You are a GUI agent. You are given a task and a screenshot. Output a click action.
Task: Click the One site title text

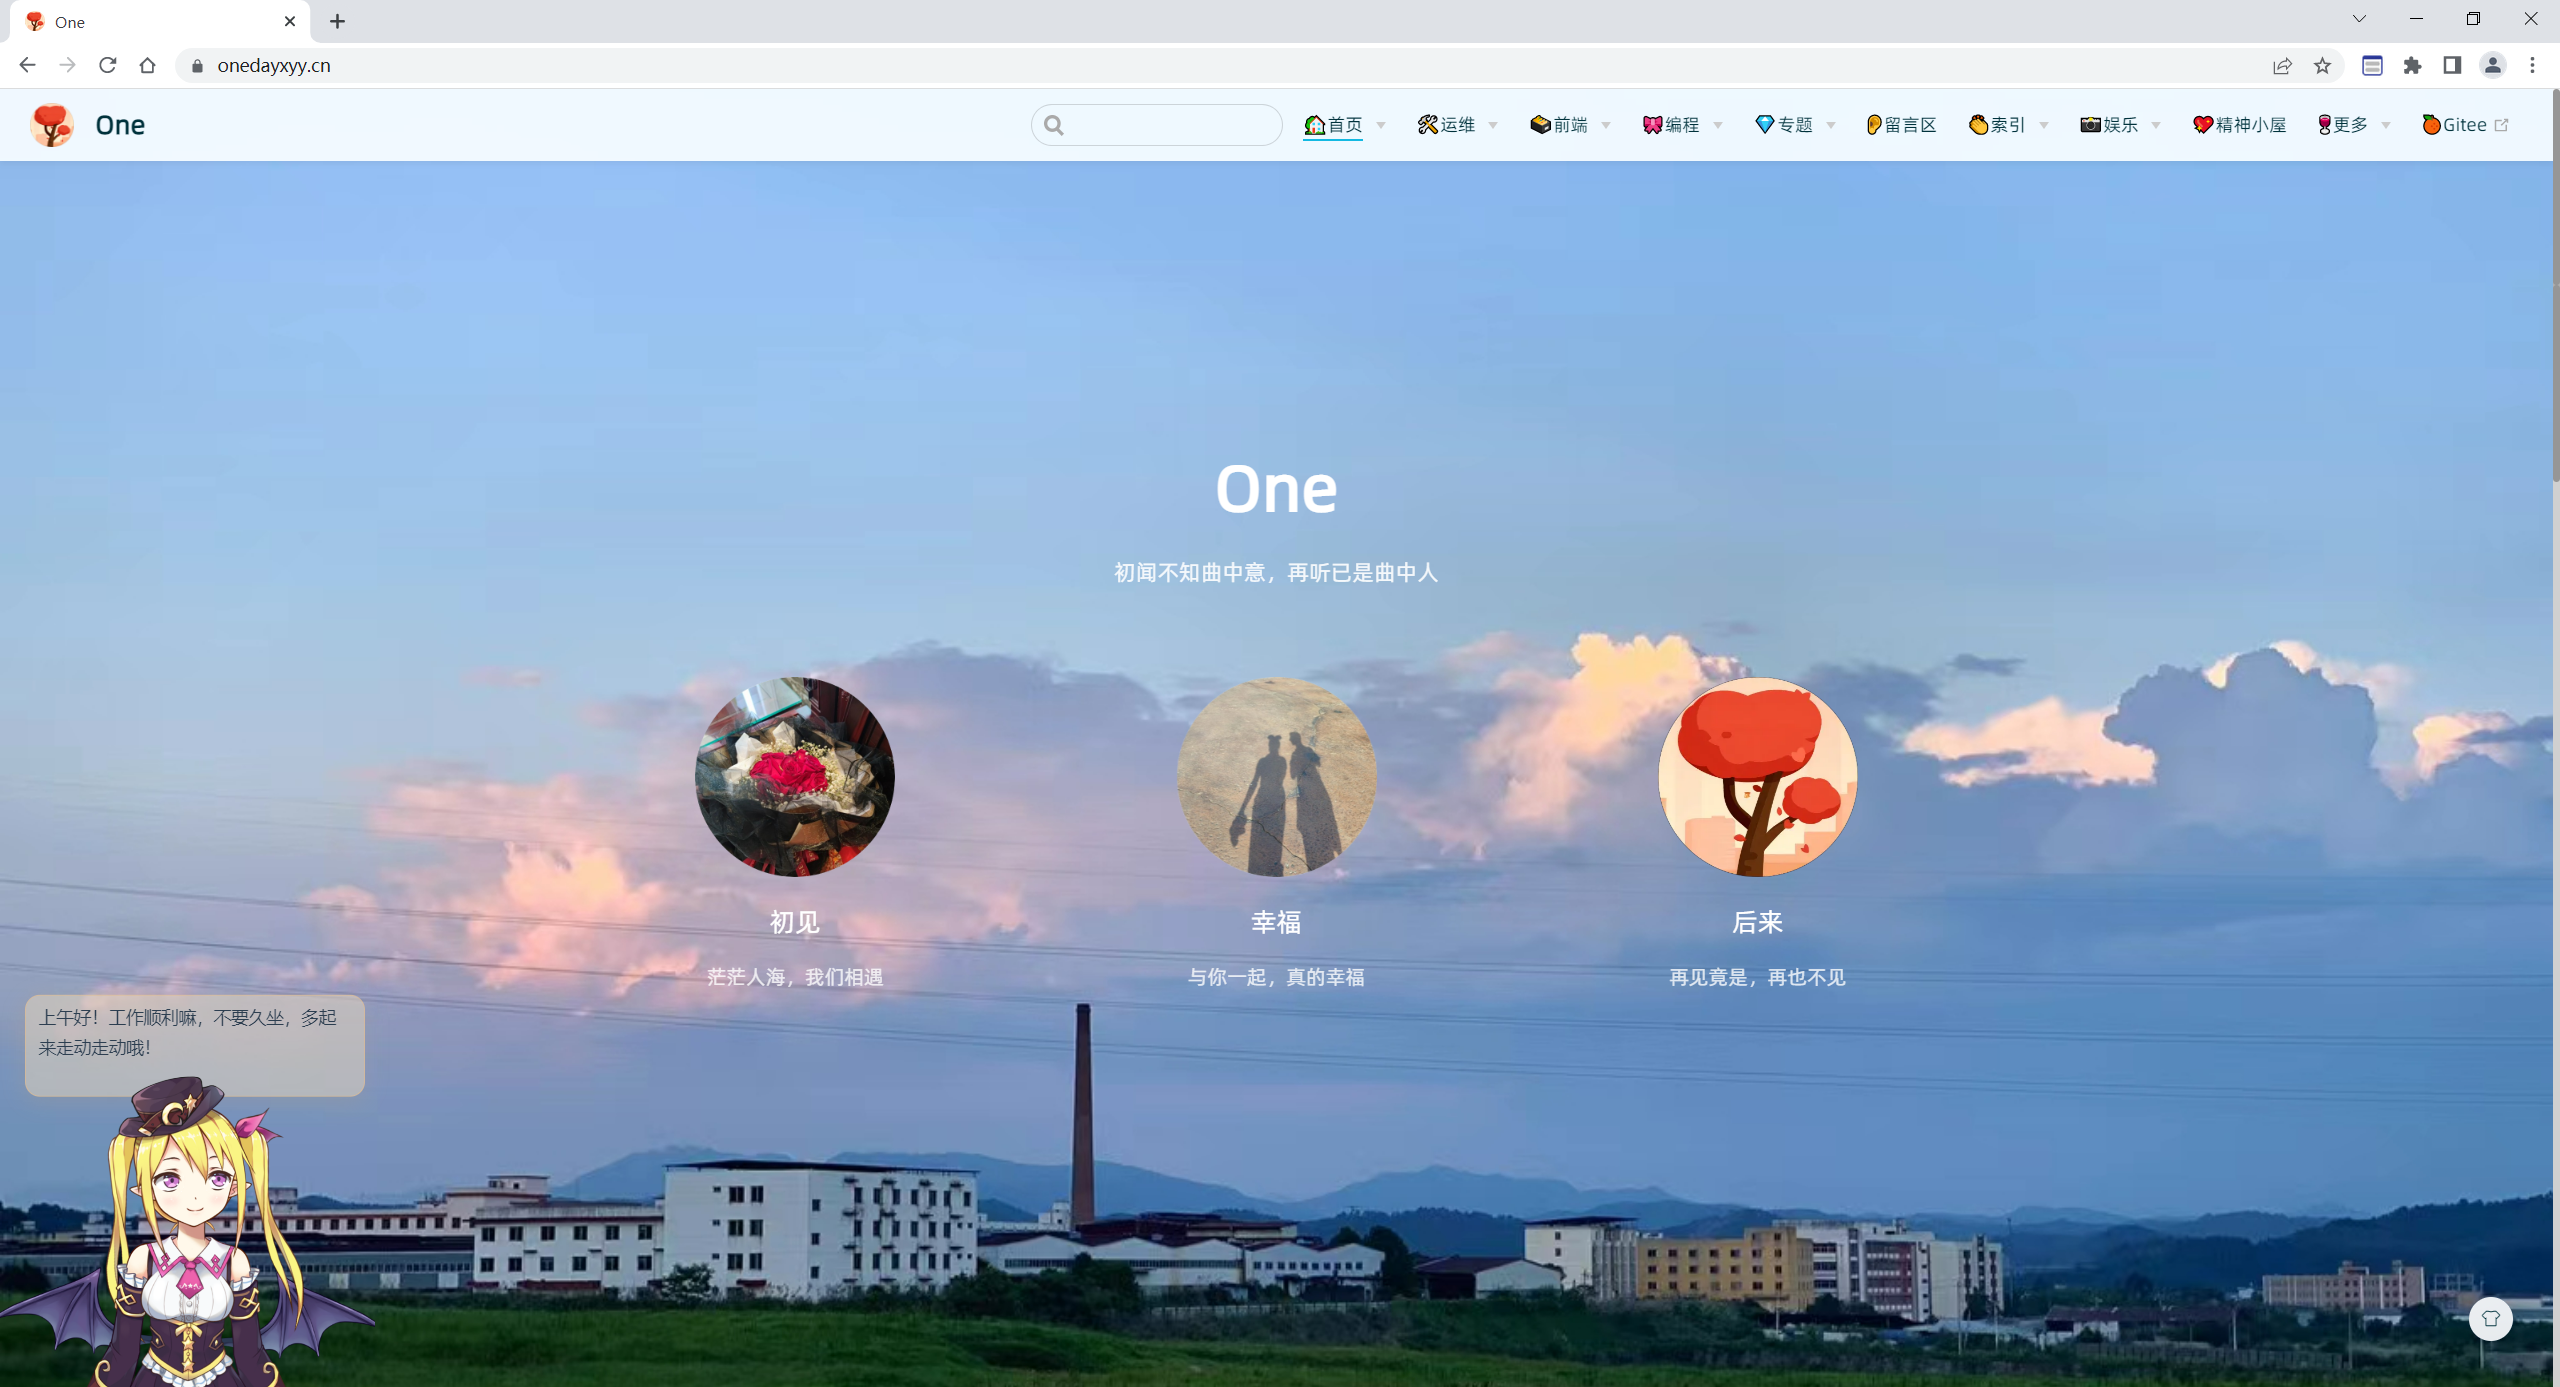click(x=120, y=125)
